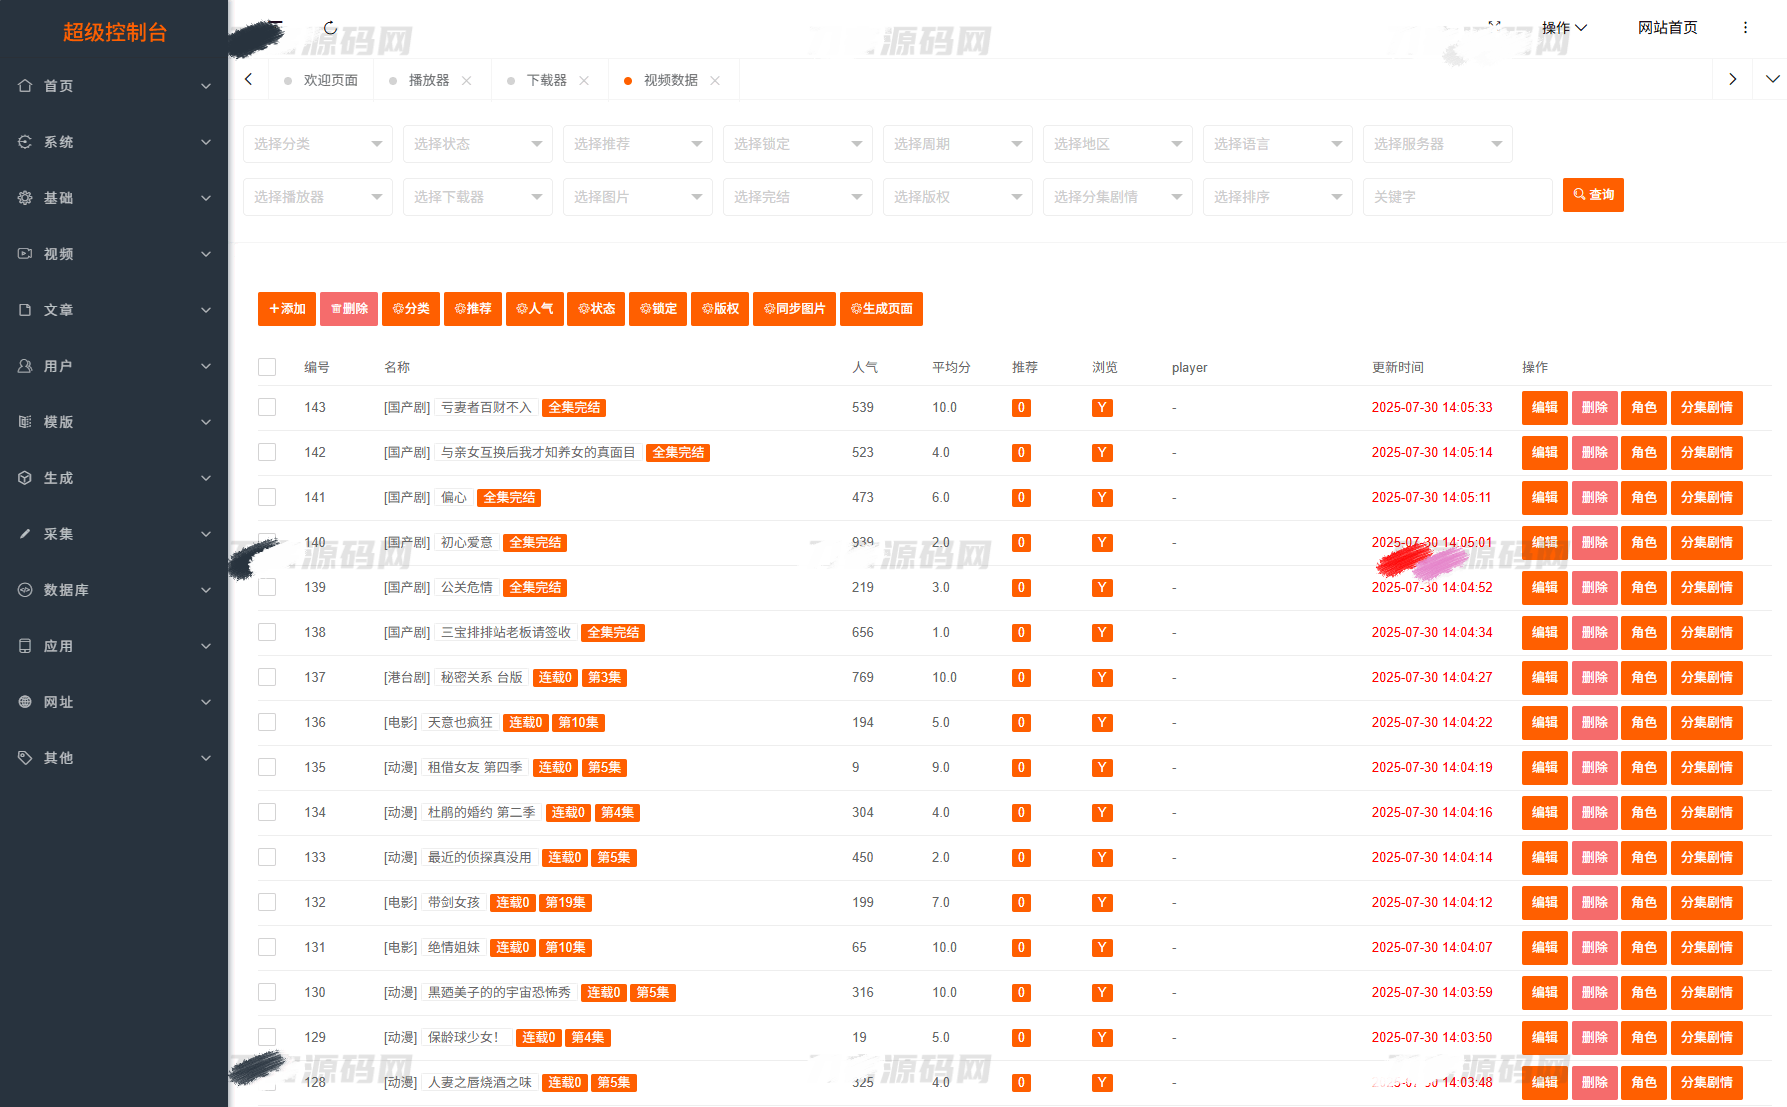Open the vertical three-dot more menu
The height and width of the screenshot is (1107, 1787).
click(x=1745, y=28)
